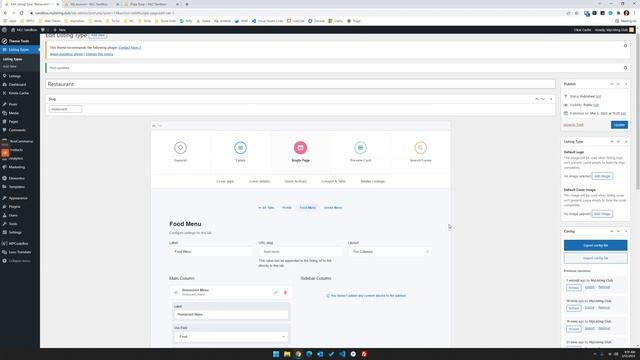640x360 pixels.
Task: Click the drag handle icon of Restaurant Menu block
Action: tap(176, 292)
